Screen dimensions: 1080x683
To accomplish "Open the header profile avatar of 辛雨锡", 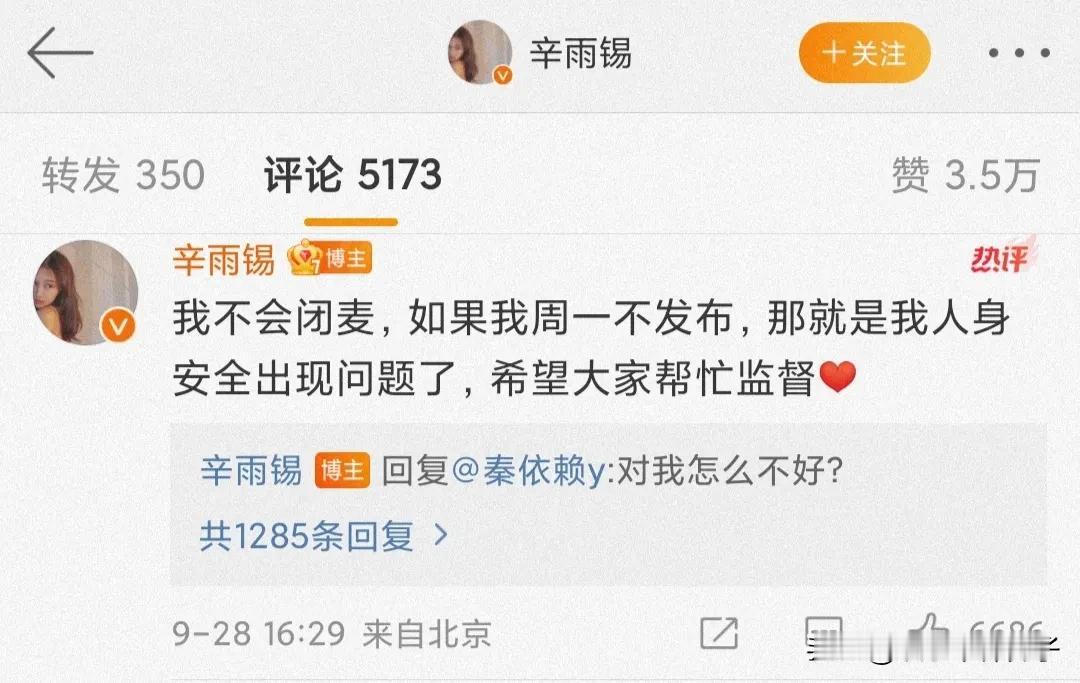I will point(479,52).
